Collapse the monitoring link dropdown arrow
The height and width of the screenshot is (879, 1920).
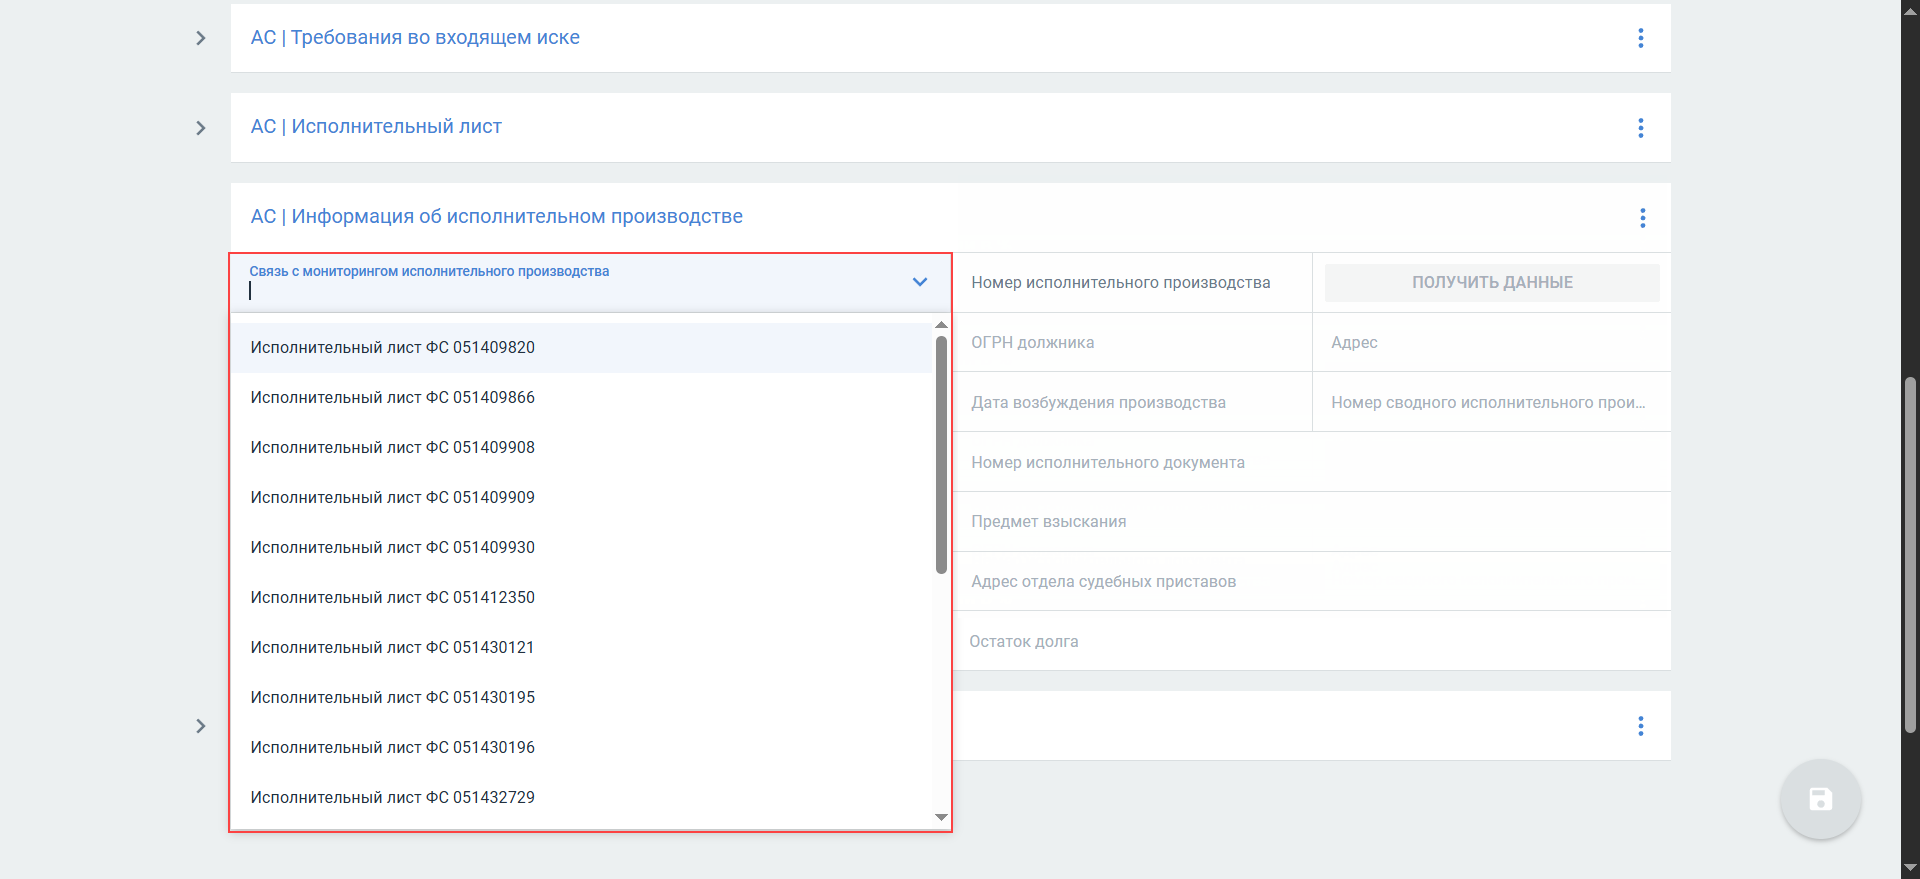point(920,282)
